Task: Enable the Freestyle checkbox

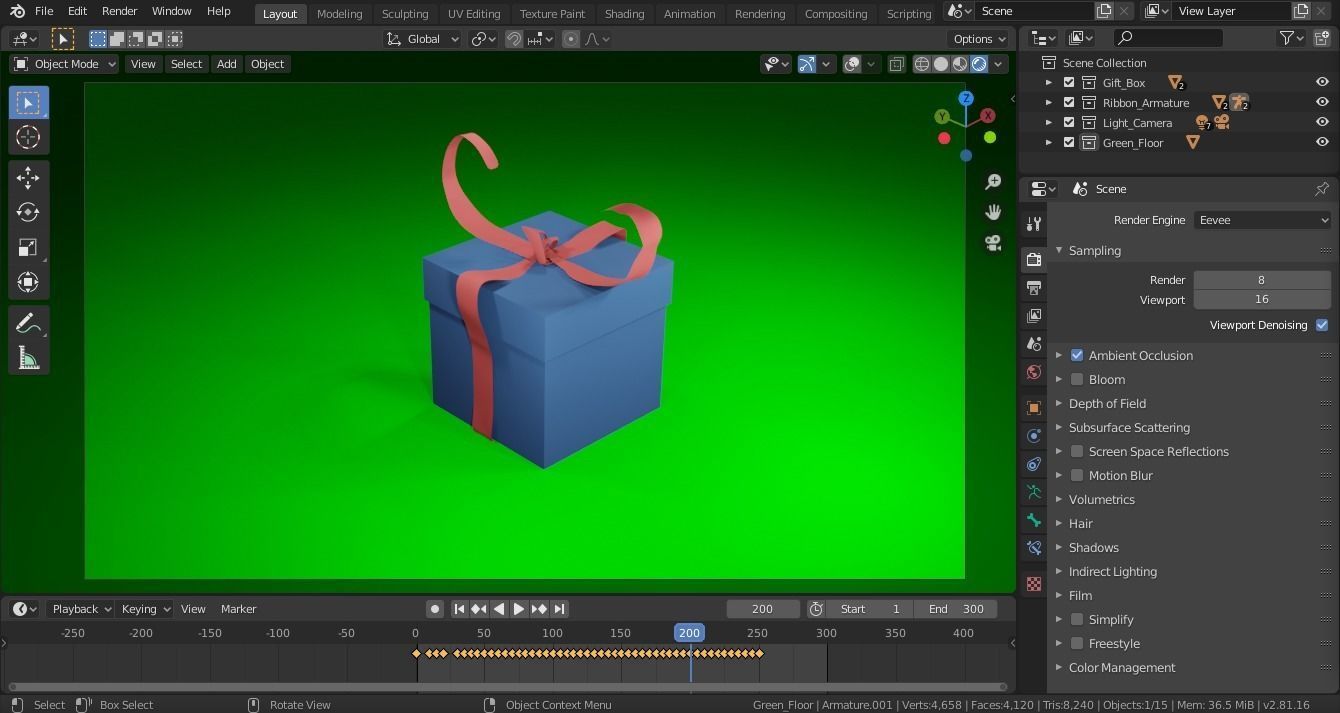Action: pos(1077,643)
